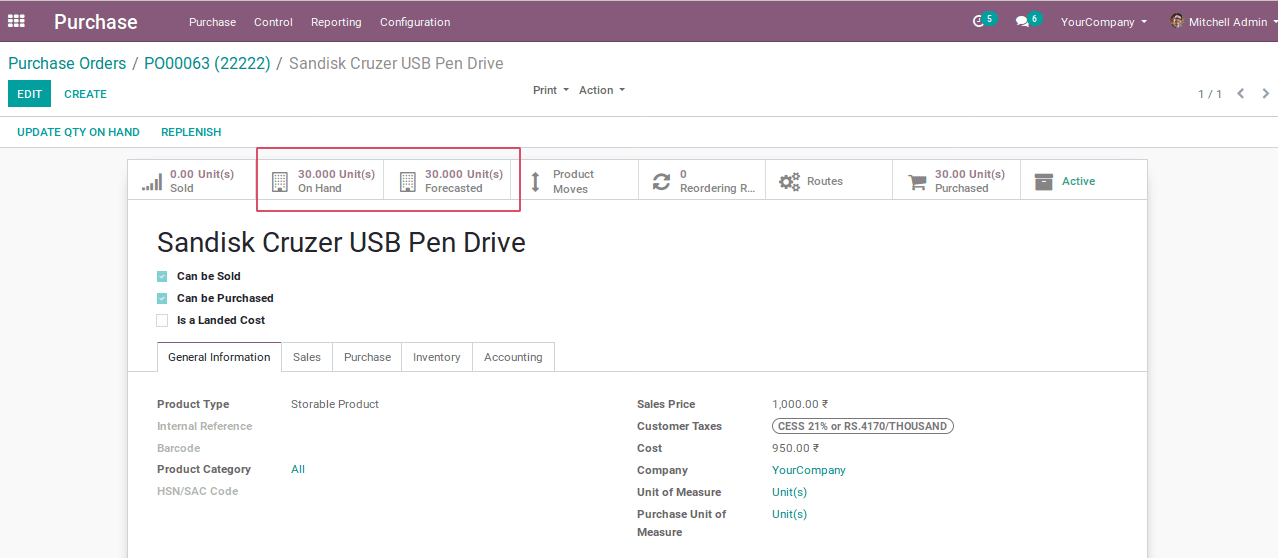Click the Sandisk Cruzer USB Pen Drive heading

[341, 242]
